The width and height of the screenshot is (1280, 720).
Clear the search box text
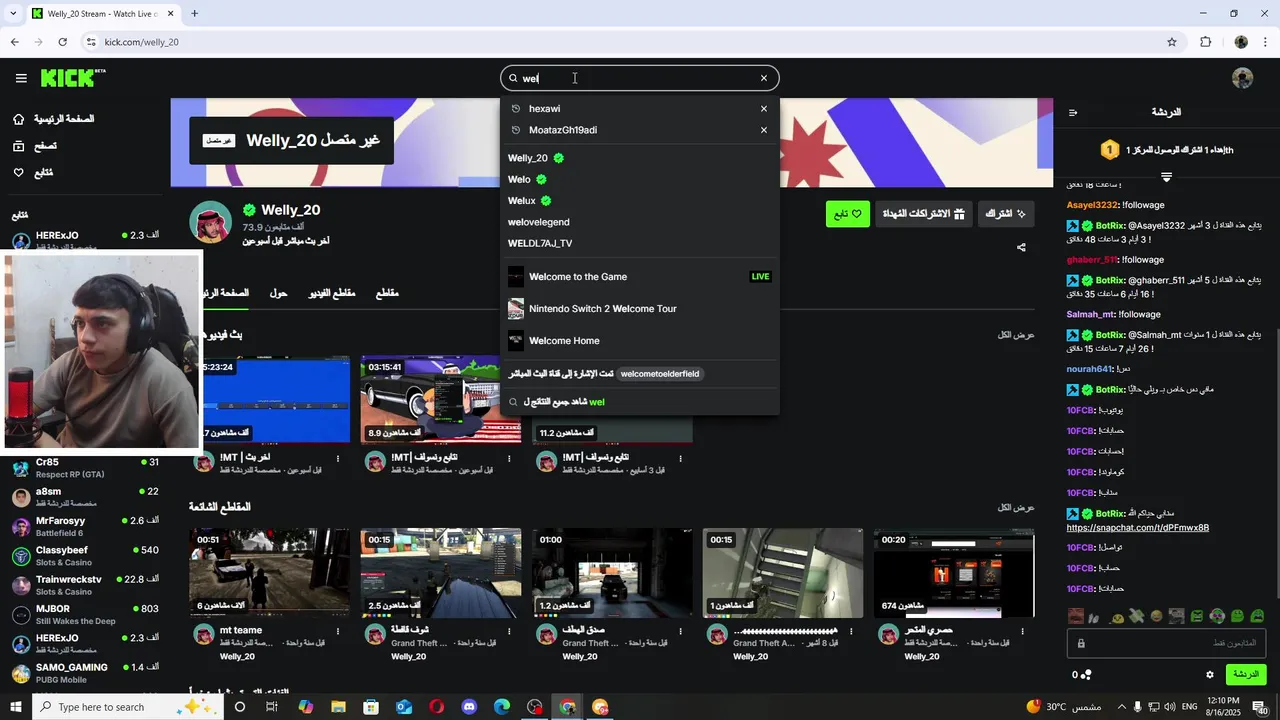pos(764,78)
